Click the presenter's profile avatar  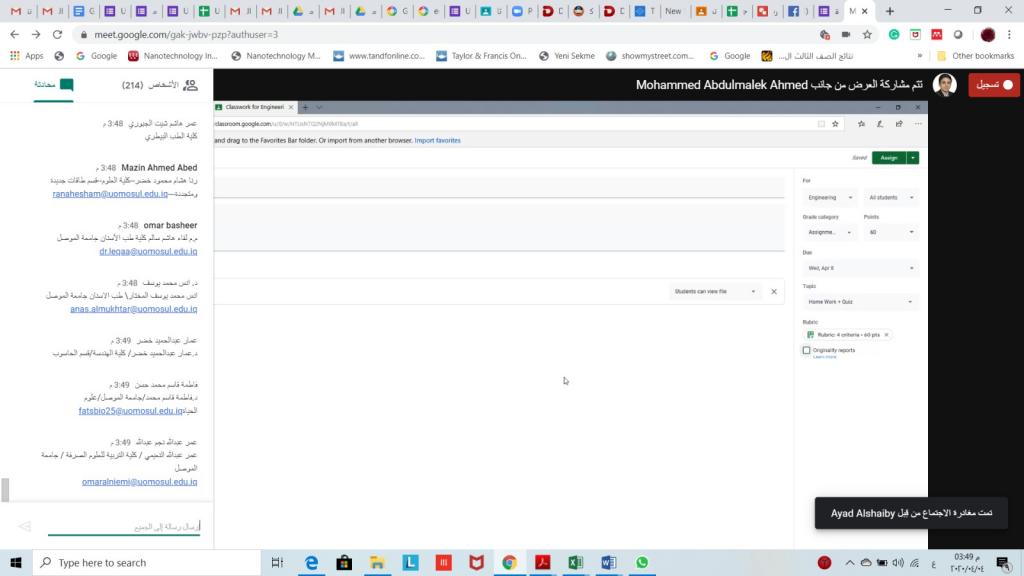[945, 85]
